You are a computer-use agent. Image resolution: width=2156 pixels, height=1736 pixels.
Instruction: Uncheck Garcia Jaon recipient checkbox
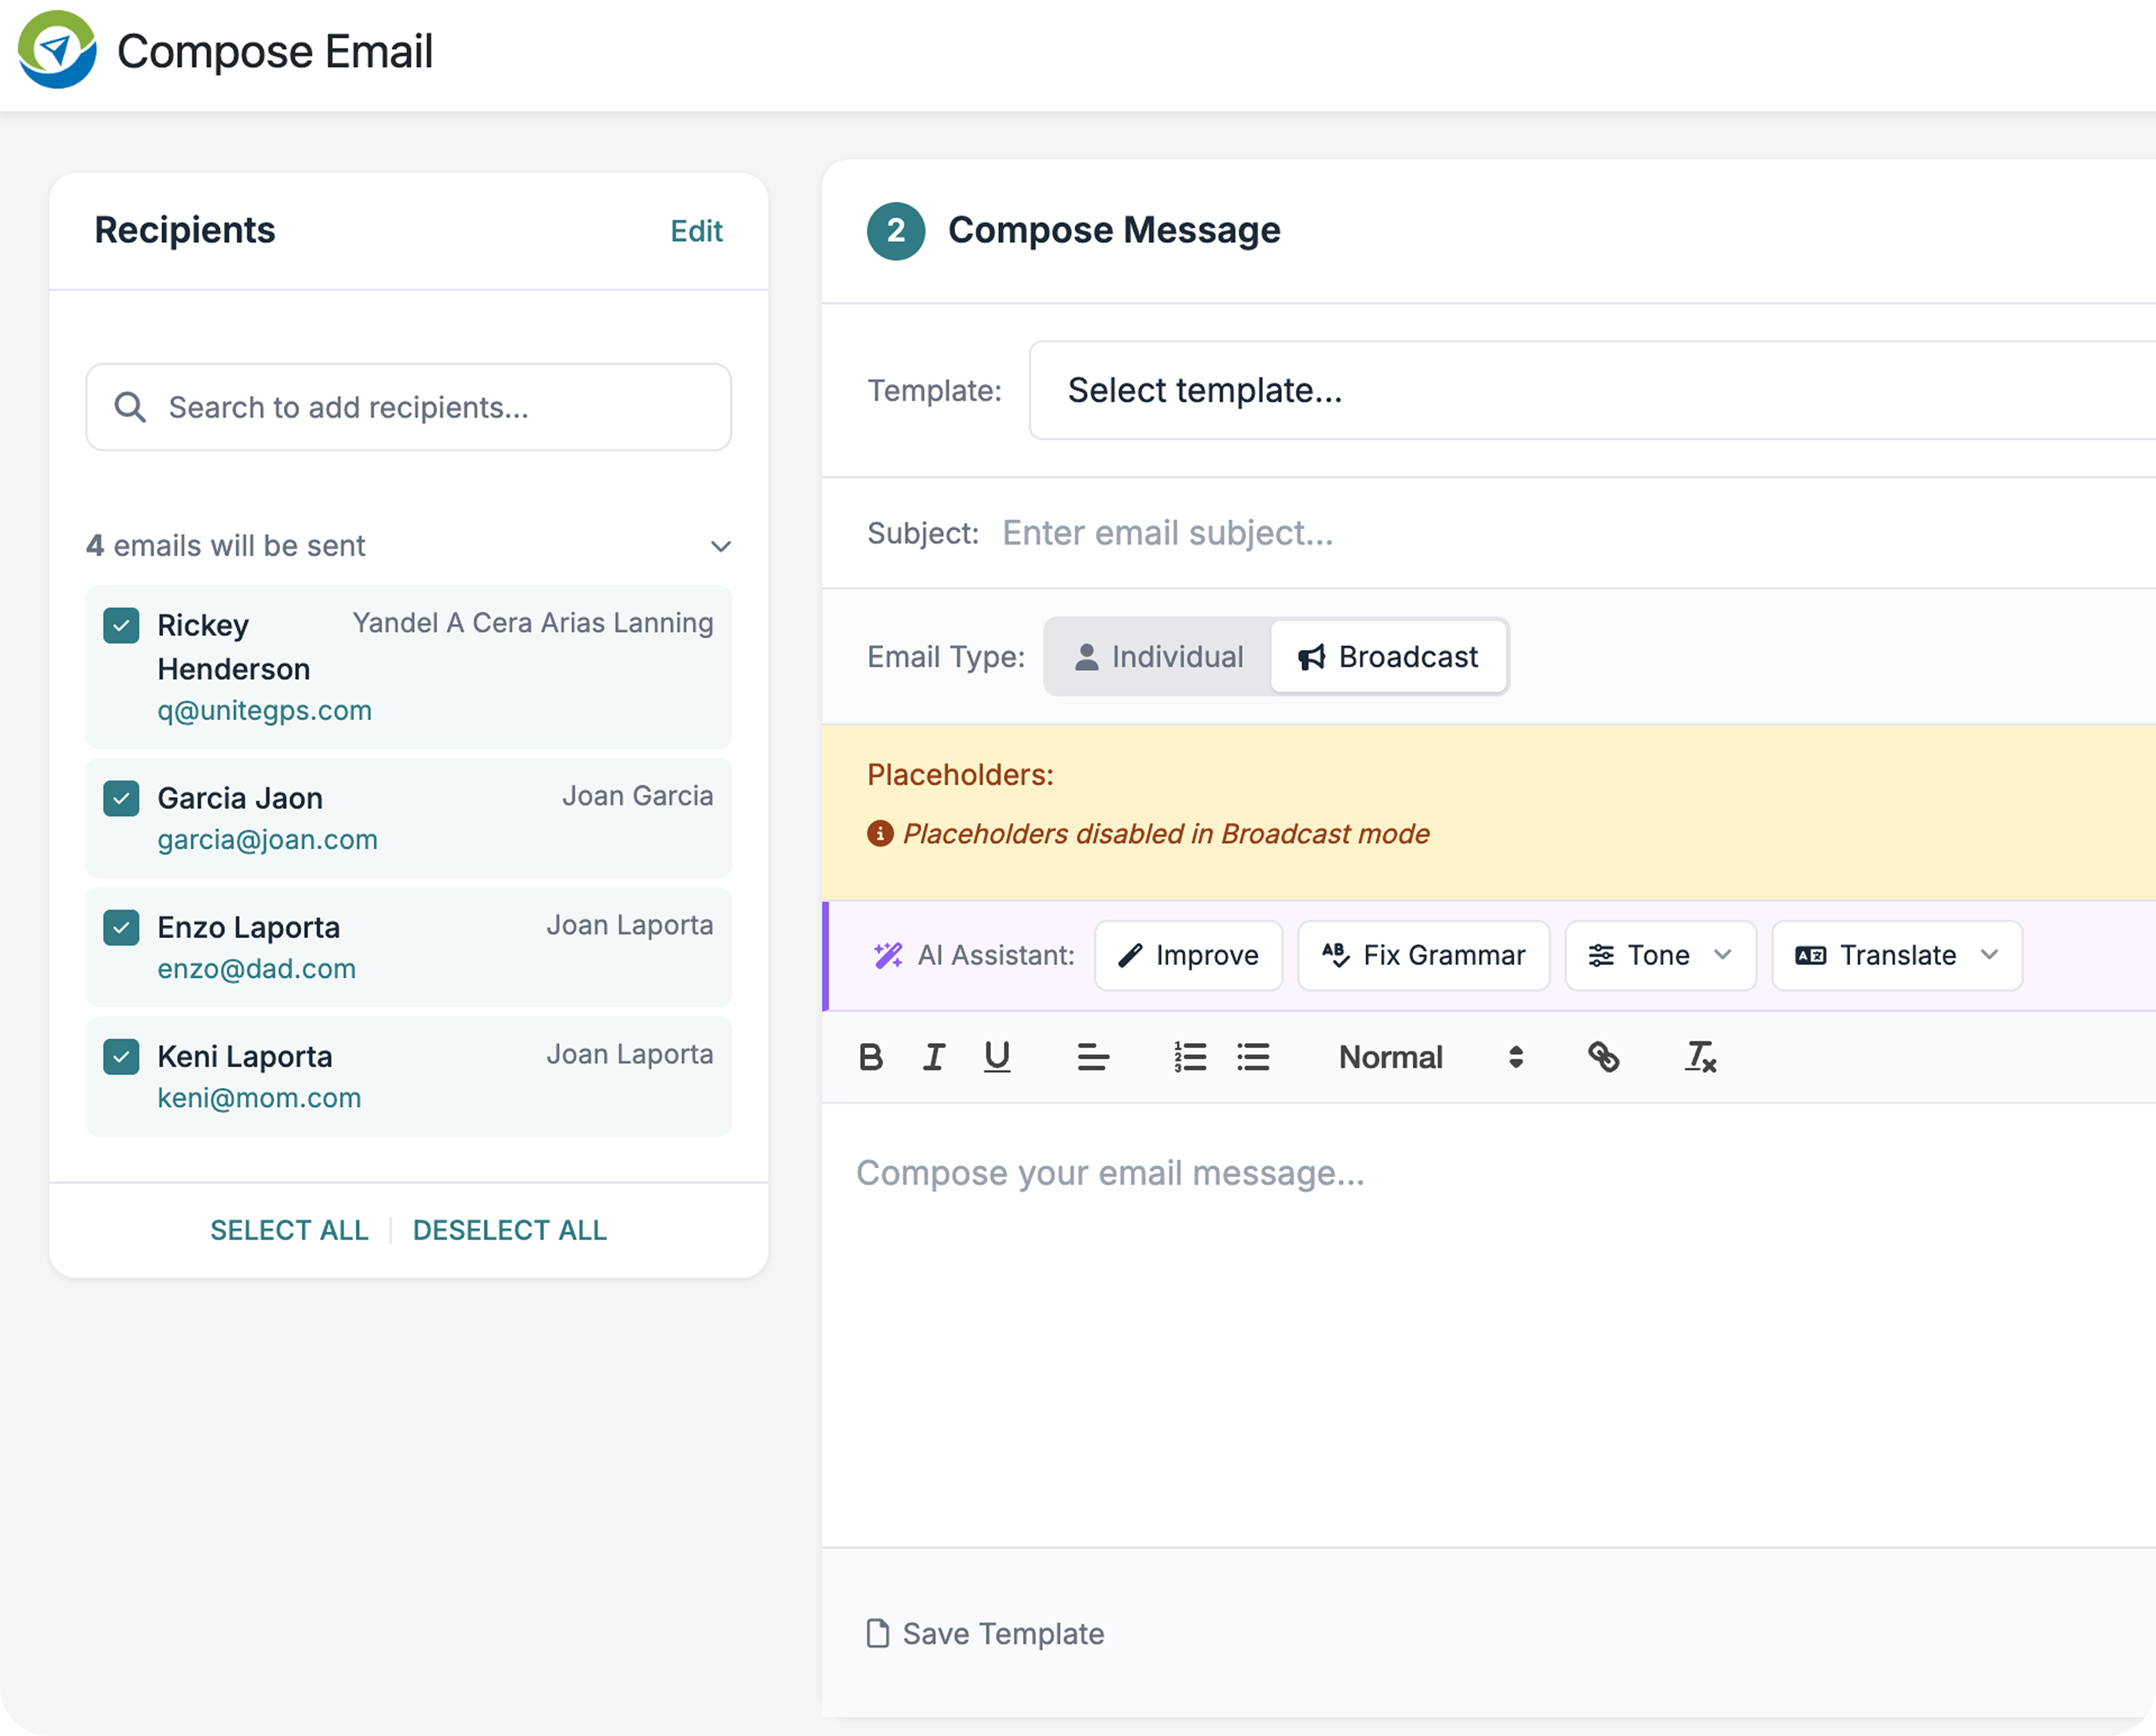121,799
